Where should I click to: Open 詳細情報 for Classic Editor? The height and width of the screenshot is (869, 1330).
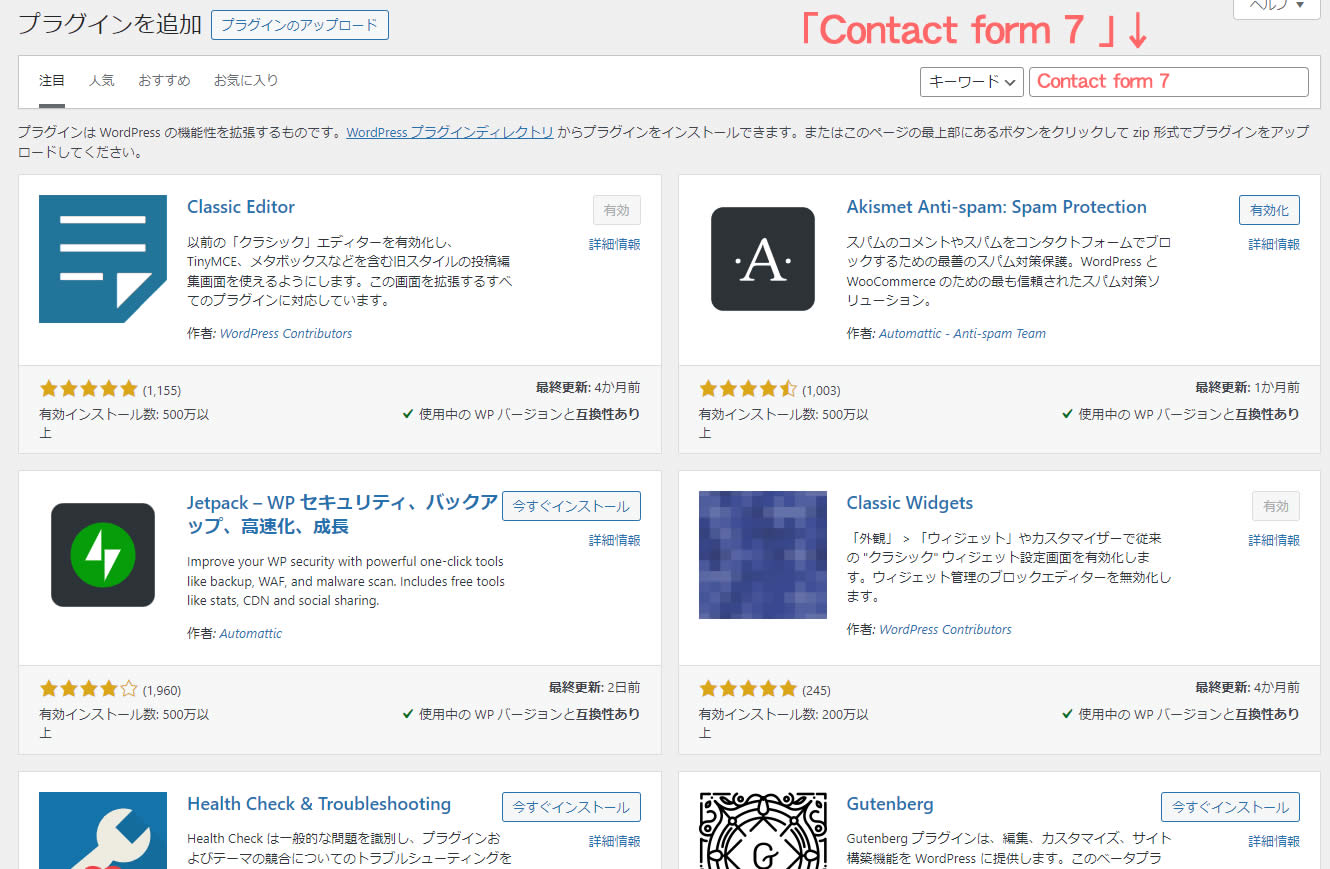(x=615, y=244)
